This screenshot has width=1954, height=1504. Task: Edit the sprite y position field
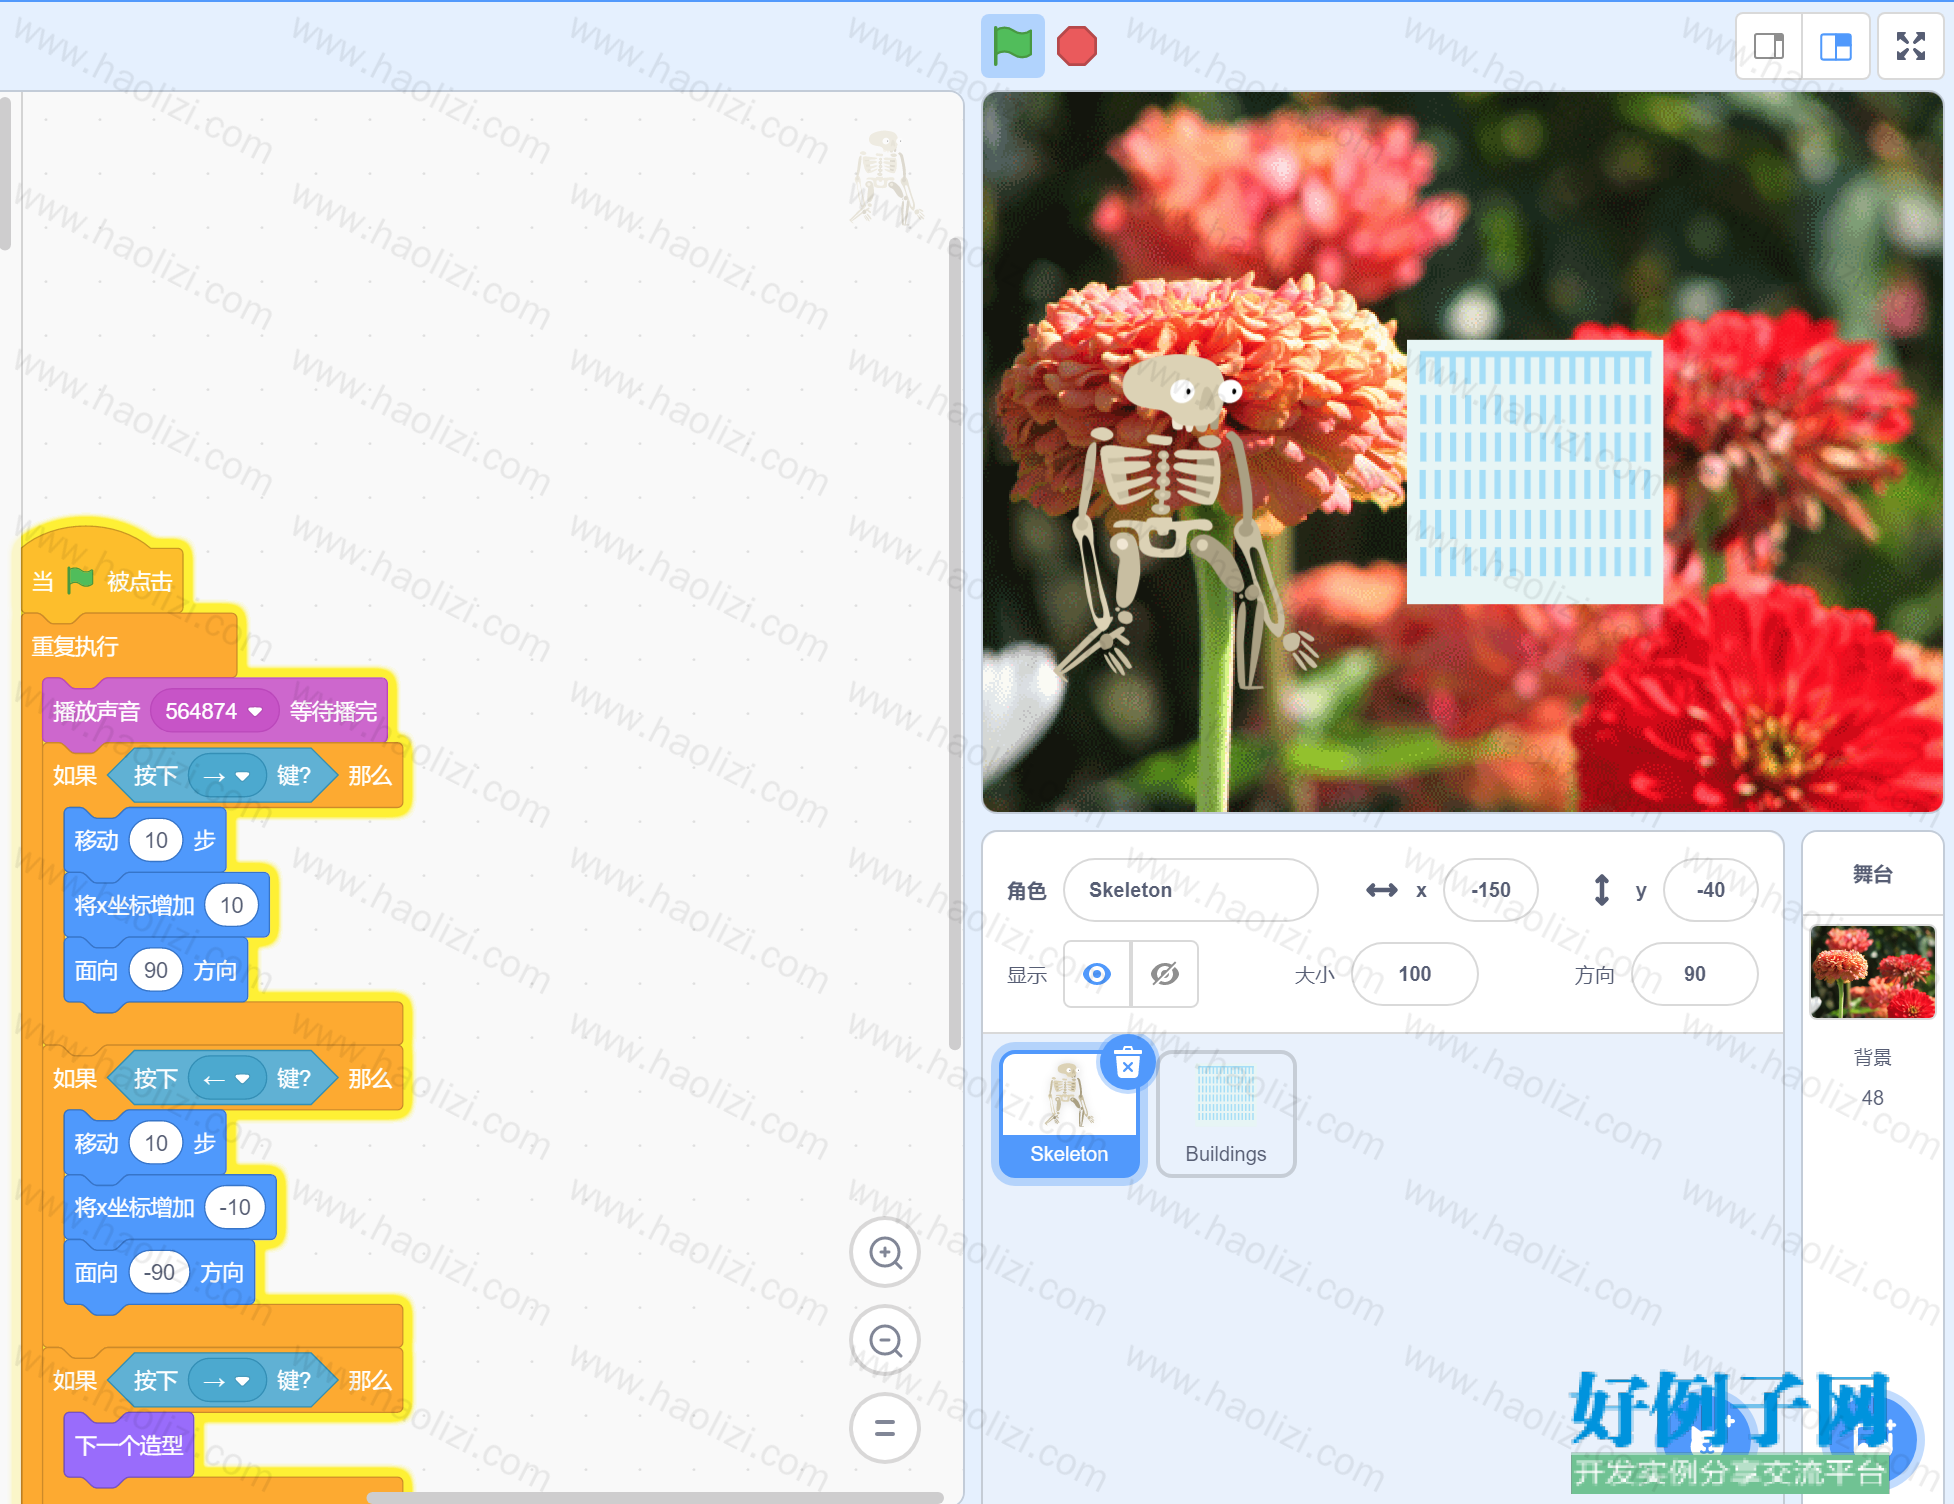(1710, 890)
